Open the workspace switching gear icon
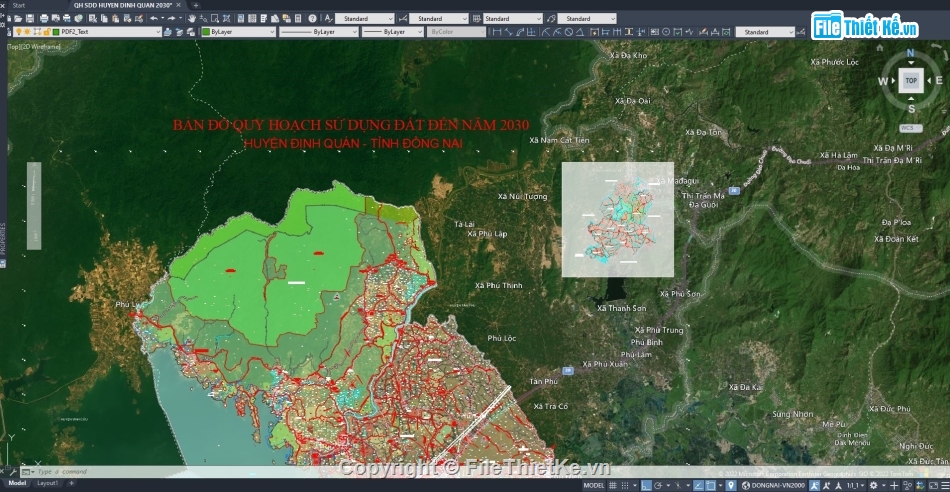Image resolution: width=950 pixels, height=492 pixels. [x=874, y=485]
